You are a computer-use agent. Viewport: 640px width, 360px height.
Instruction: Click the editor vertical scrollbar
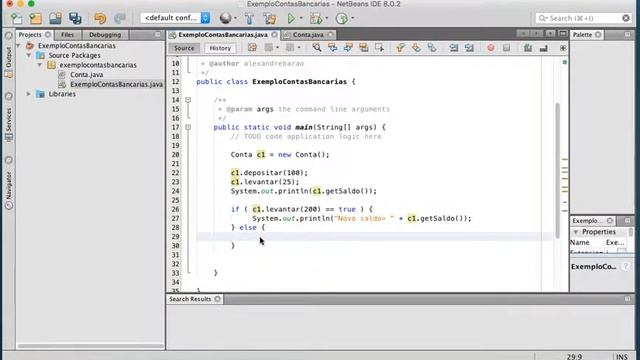(x=558, y=171)
